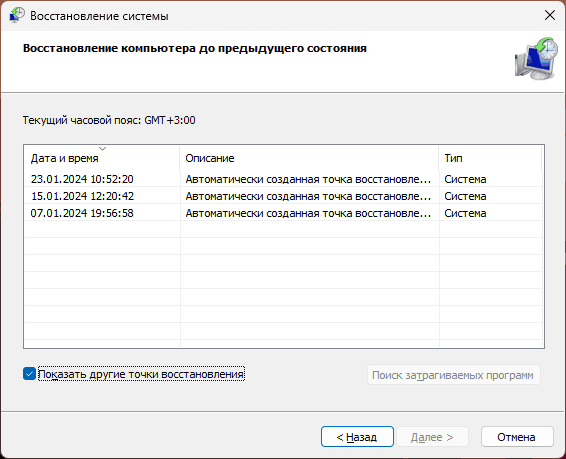Select restore point 07.01.2024 19:56:58

[283, 213]
